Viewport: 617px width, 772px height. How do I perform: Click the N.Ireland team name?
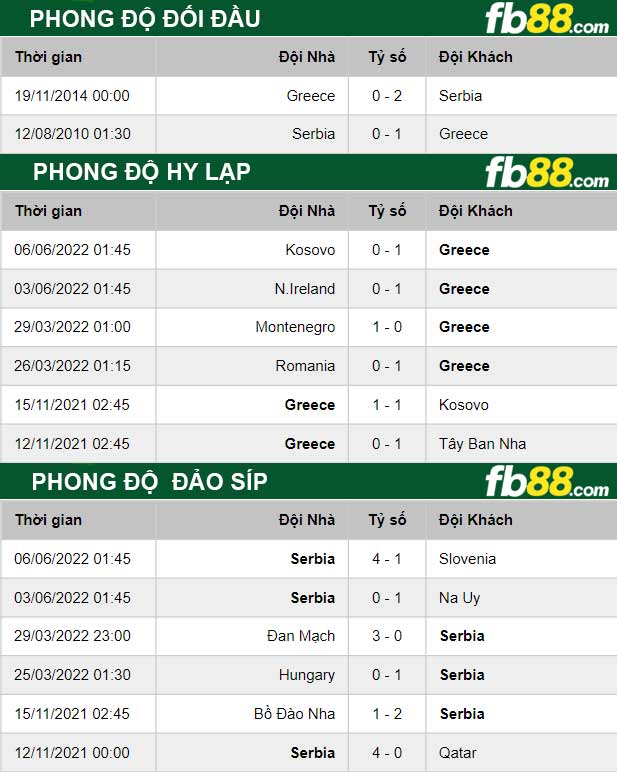coord(305,289)
